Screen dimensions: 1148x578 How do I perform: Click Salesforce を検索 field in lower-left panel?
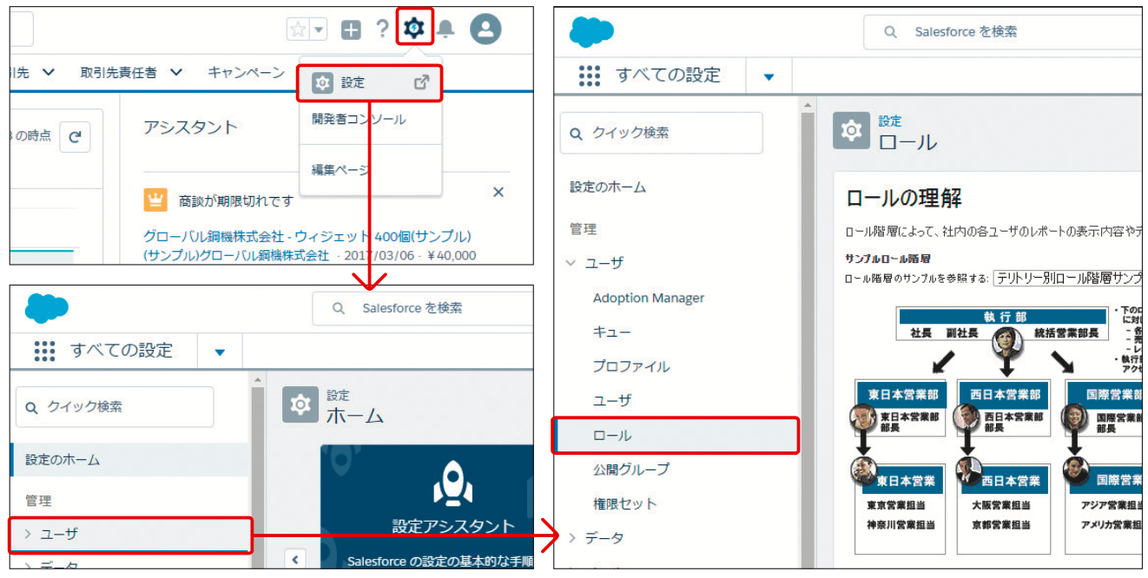[x=422, y=308]
